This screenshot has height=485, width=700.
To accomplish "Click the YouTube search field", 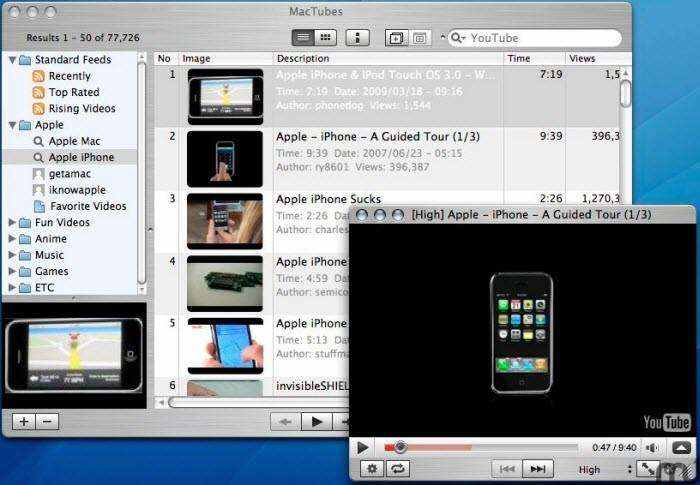I will point(535,38).
